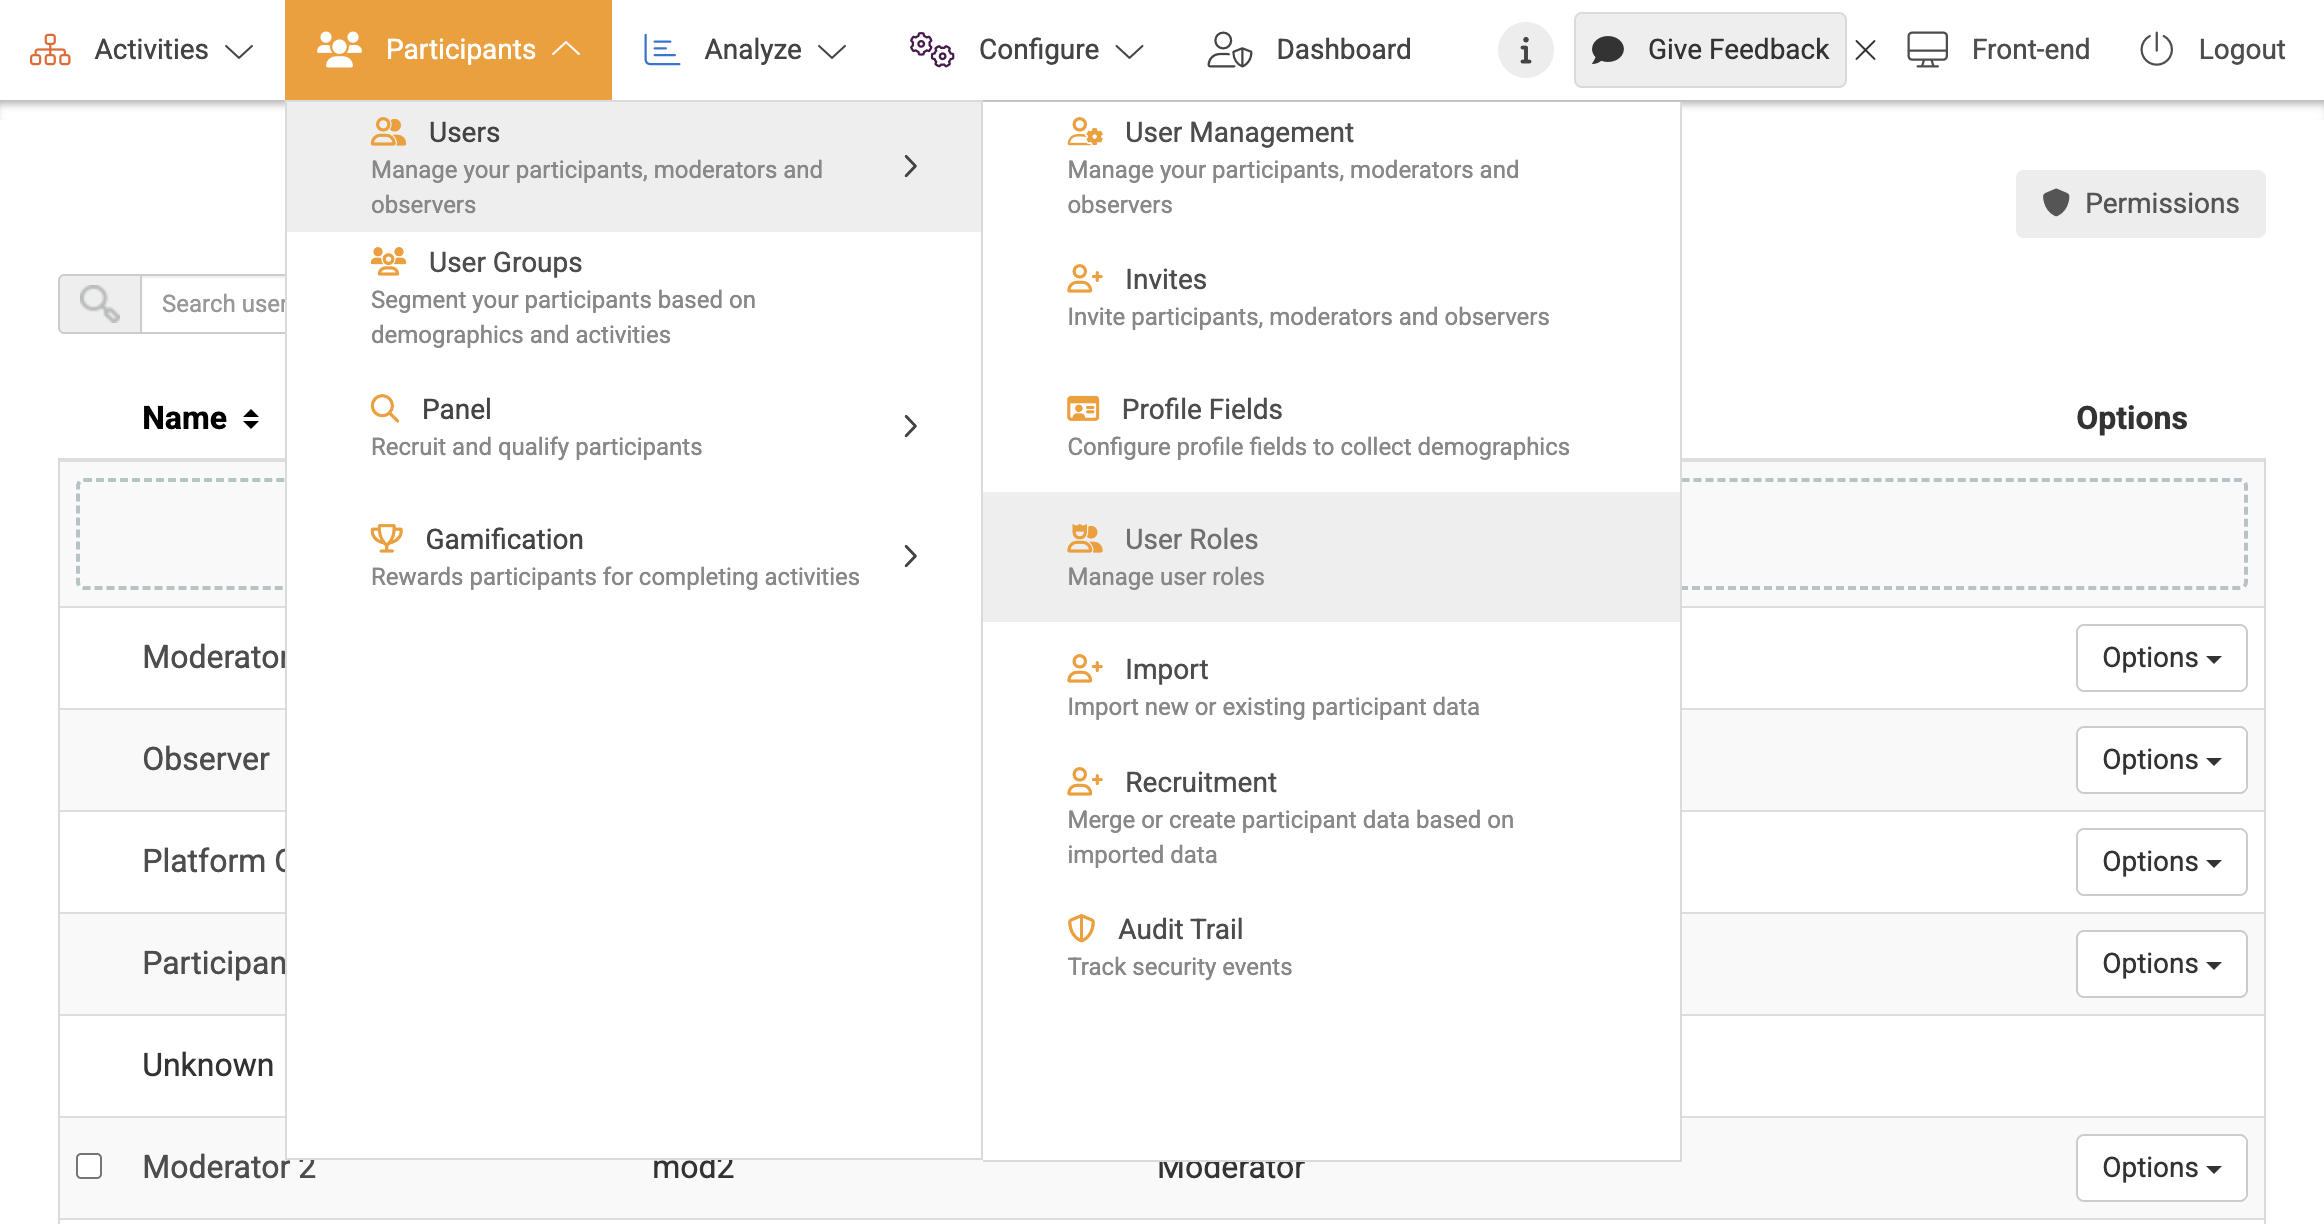Click the search magnifier icon

(100, 303)
